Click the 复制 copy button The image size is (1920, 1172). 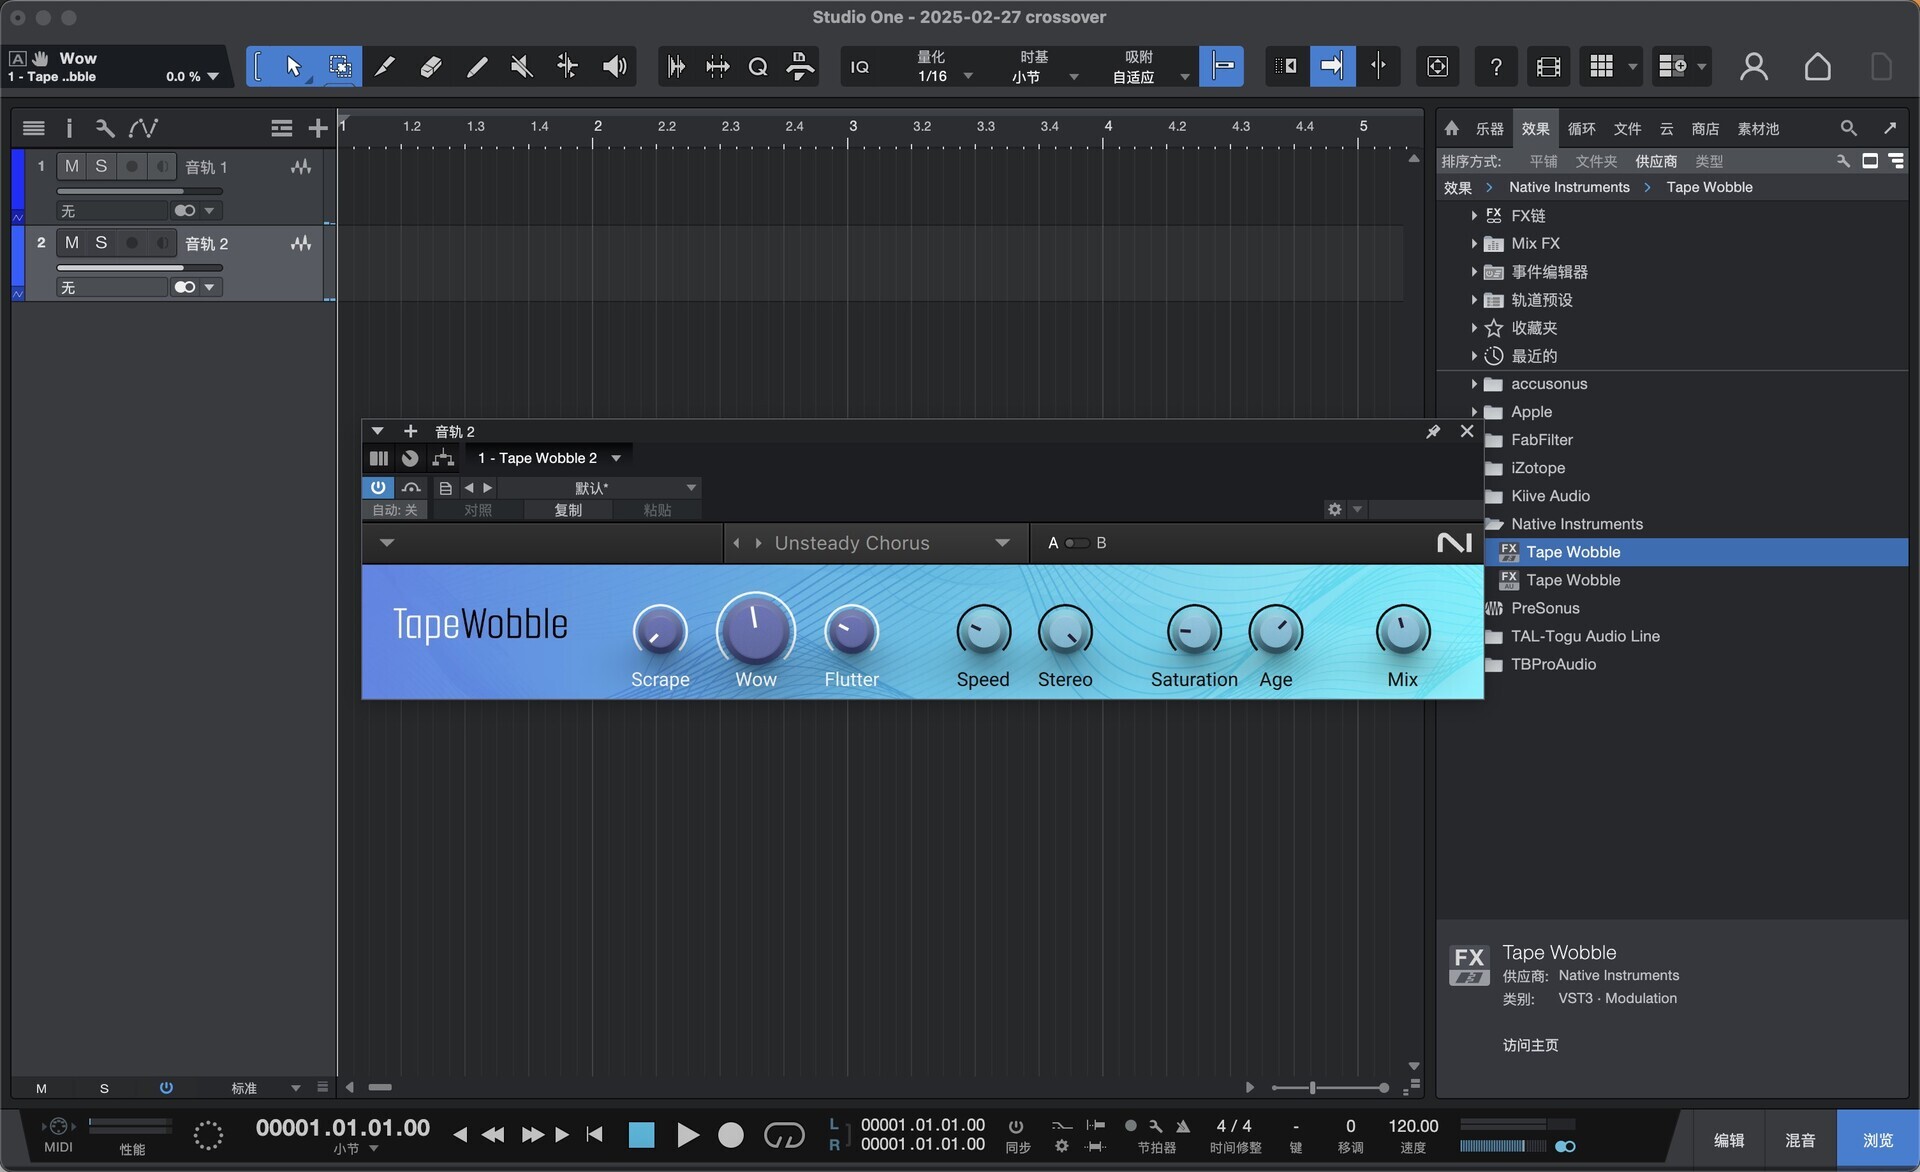pos(568,510)
